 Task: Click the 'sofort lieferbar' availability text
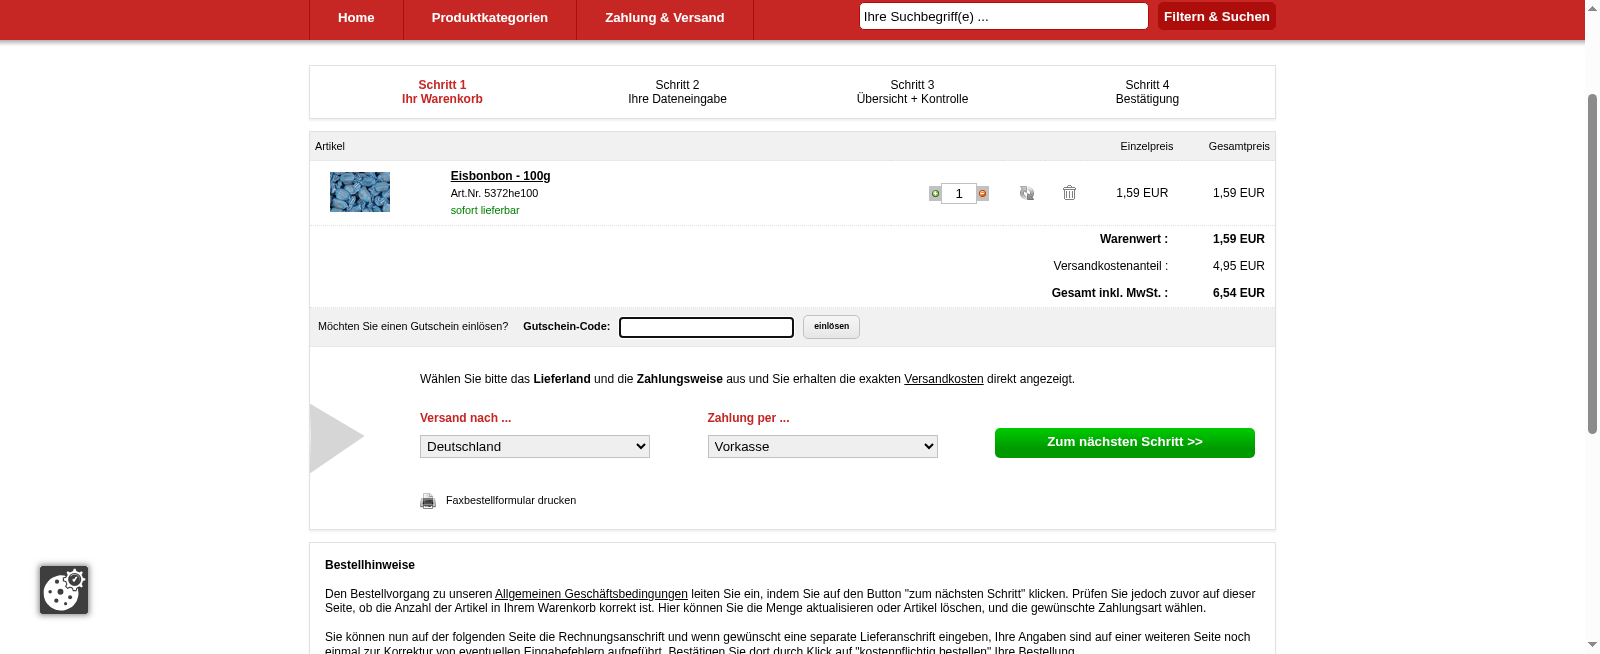(x=485, y=210)
